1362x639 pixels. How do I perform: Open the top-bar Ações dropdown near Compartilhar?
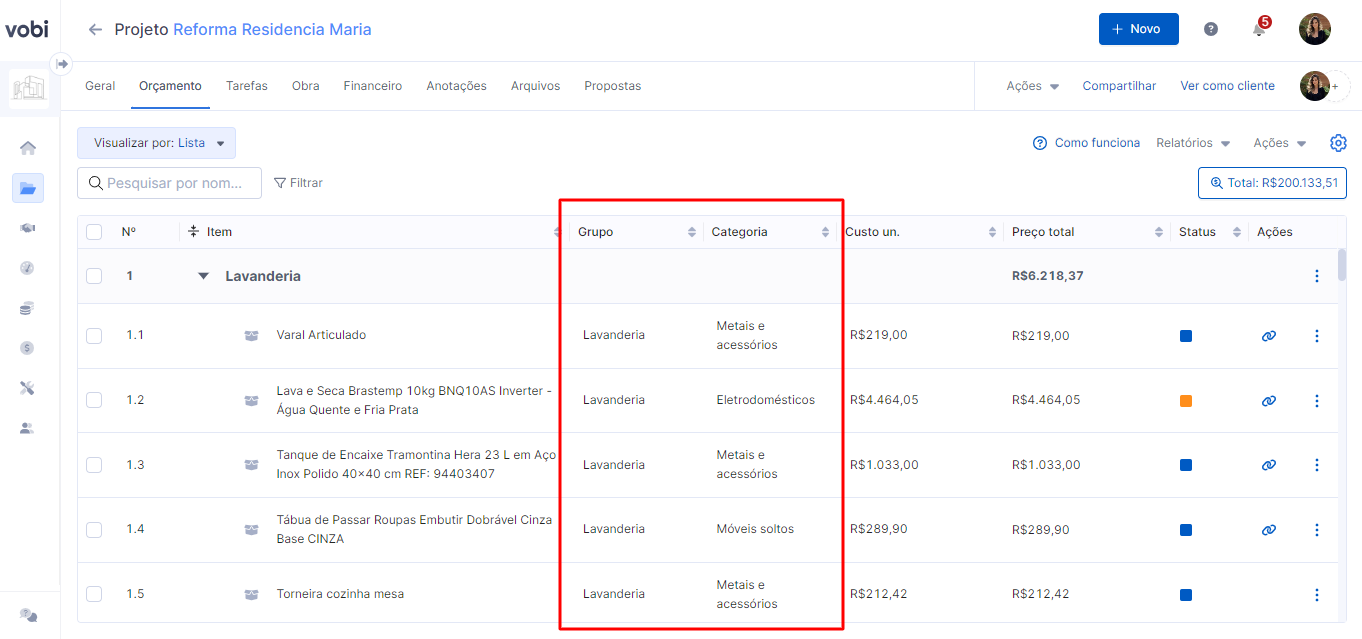click(1032, 86)
